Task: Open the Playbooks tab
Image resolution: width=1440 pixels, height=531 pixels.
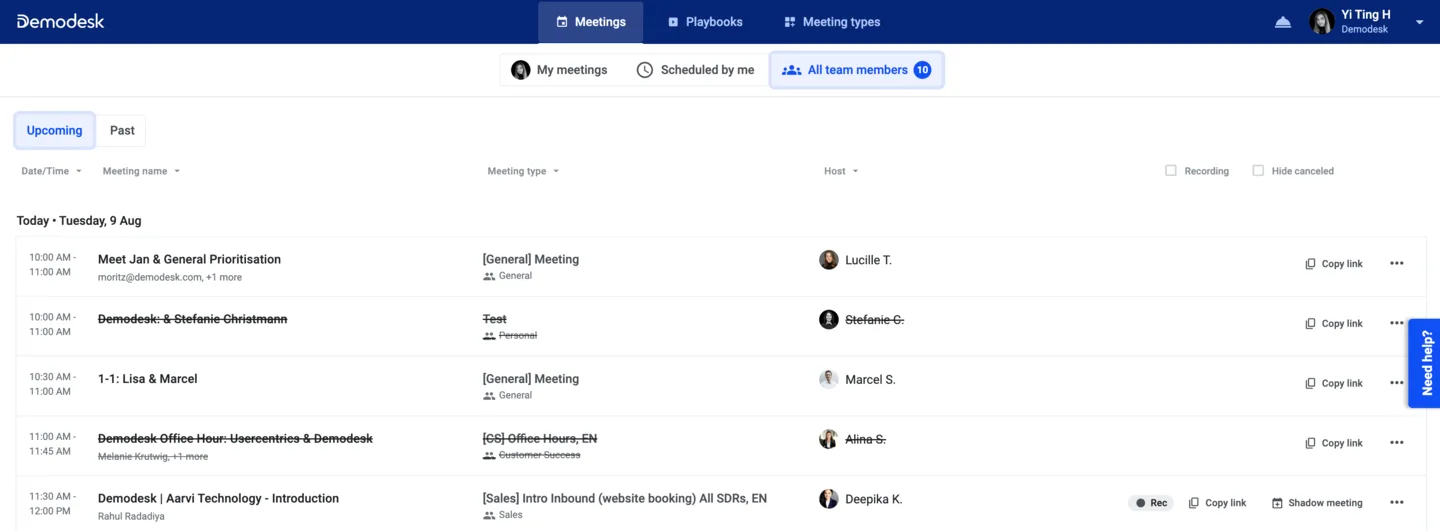Action: pos(704,22)
